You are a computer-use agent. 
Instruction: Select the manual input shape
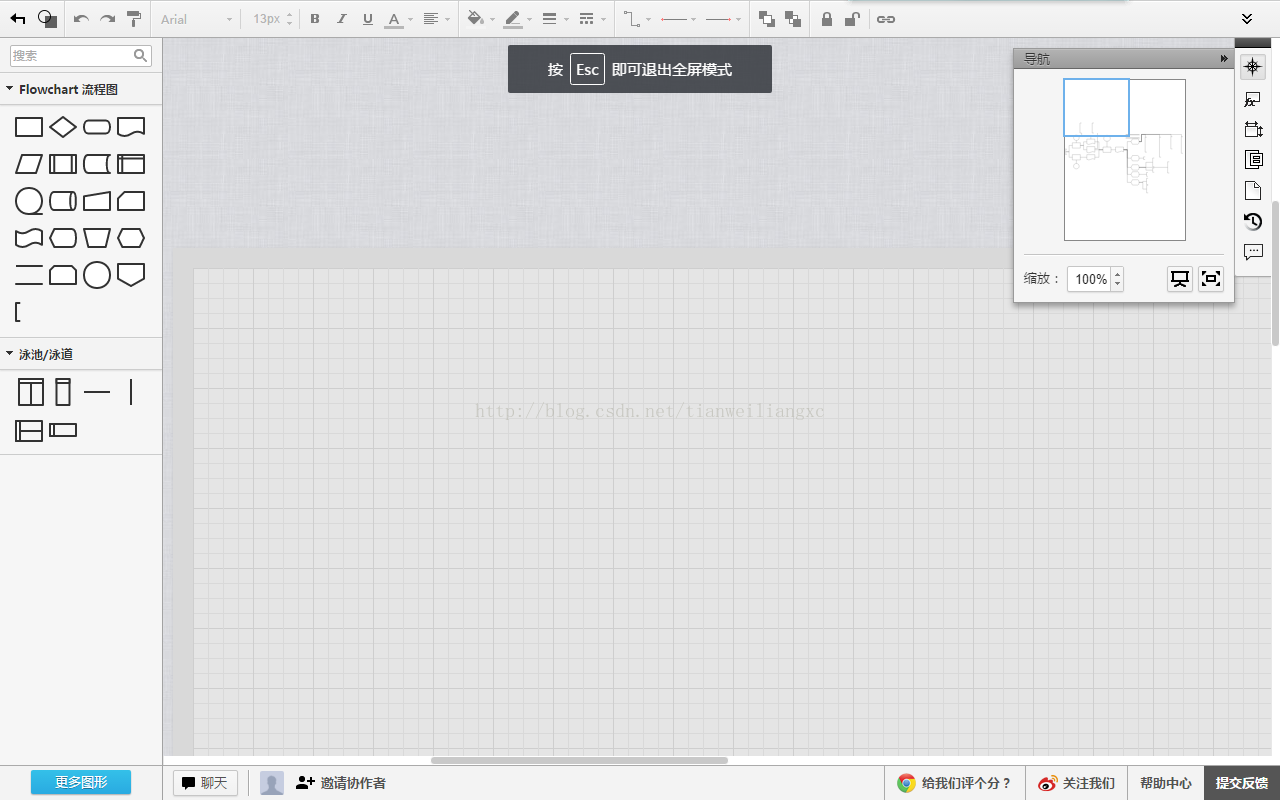click(x=97, y=201)
